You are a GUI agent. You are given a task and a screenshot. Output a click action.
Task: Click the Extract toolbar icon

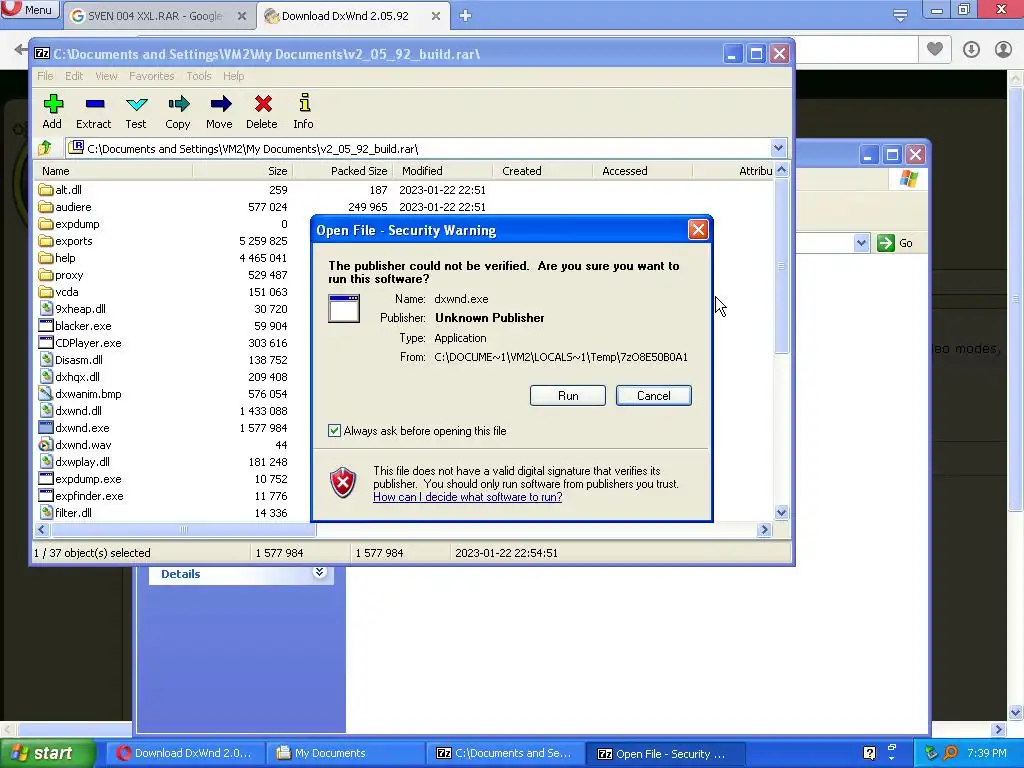pos(95,104)
